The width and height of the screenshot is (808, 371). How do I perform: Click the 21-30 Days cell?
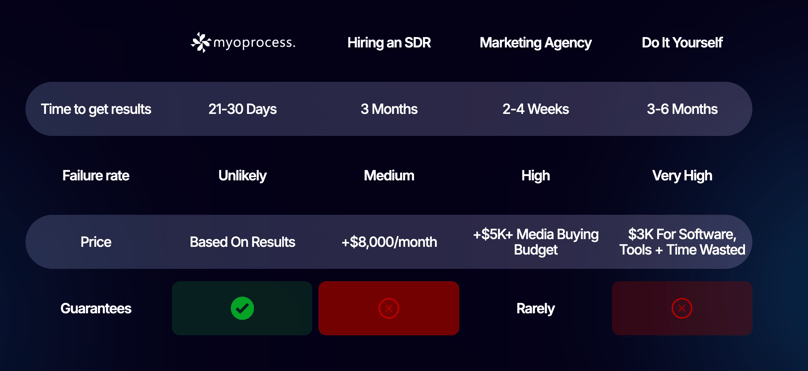pyautogui.click(x=242, y=109)
